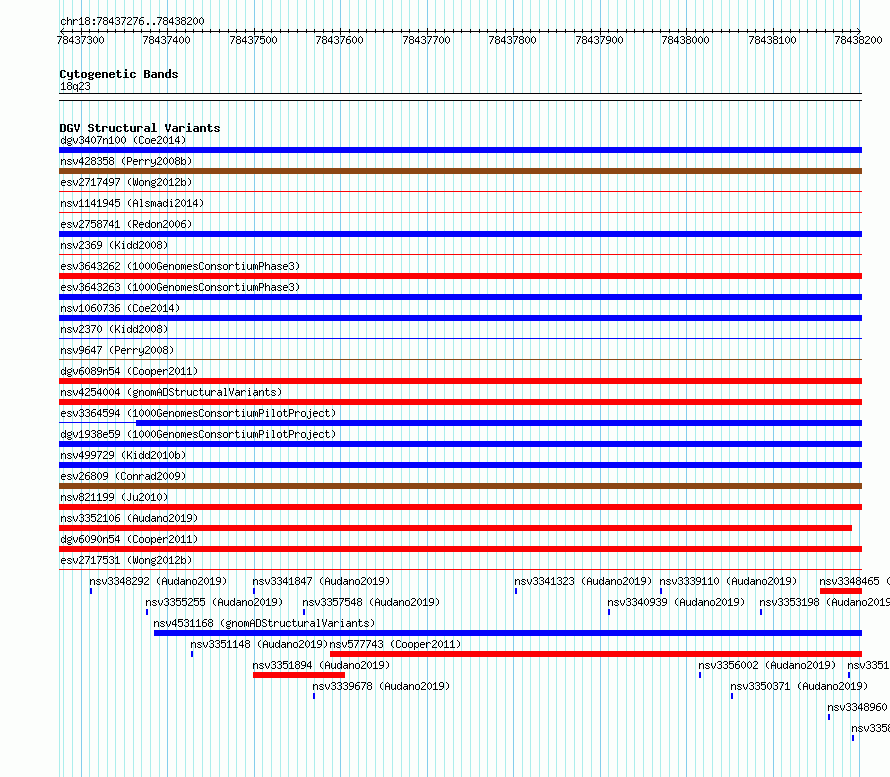Select the nsv2369 (Kidd2008) label
The image size is (890, 777).
114,245
